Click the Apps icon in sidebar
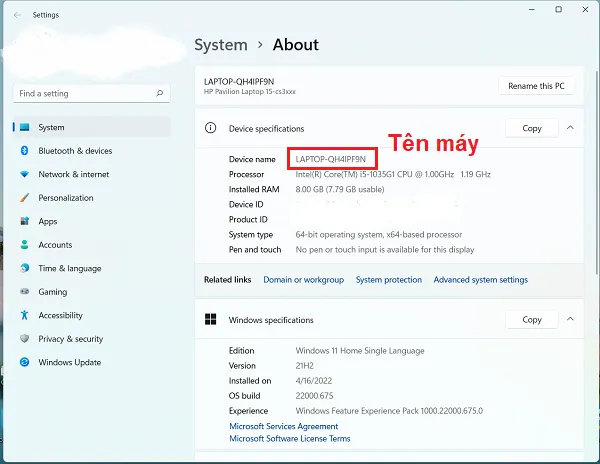This screenshot has width=600, height=464. coord(24,221)
